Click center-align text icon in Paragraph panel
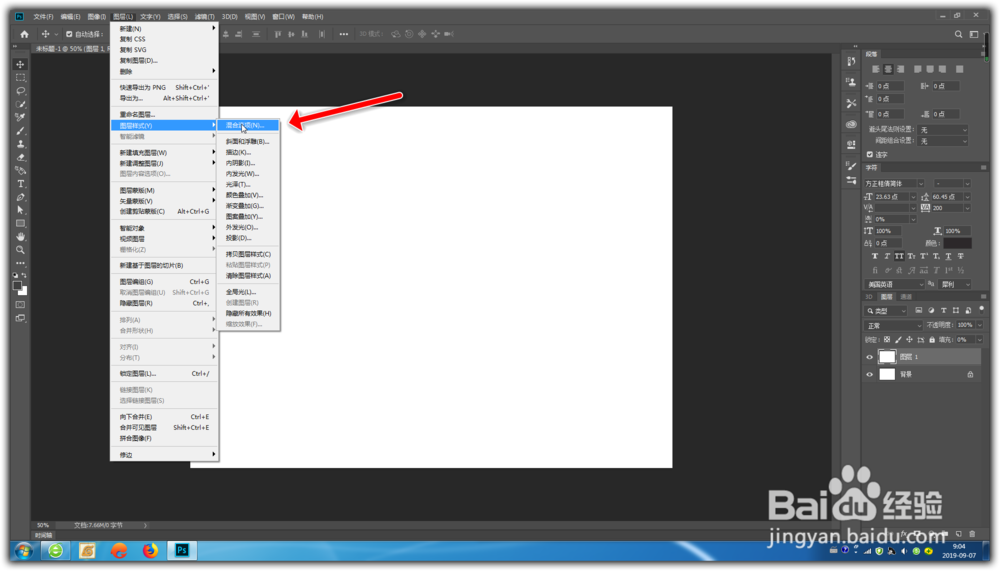This screenshot has width=1000, height=571. pyautogui.click(x=888, y=69)
